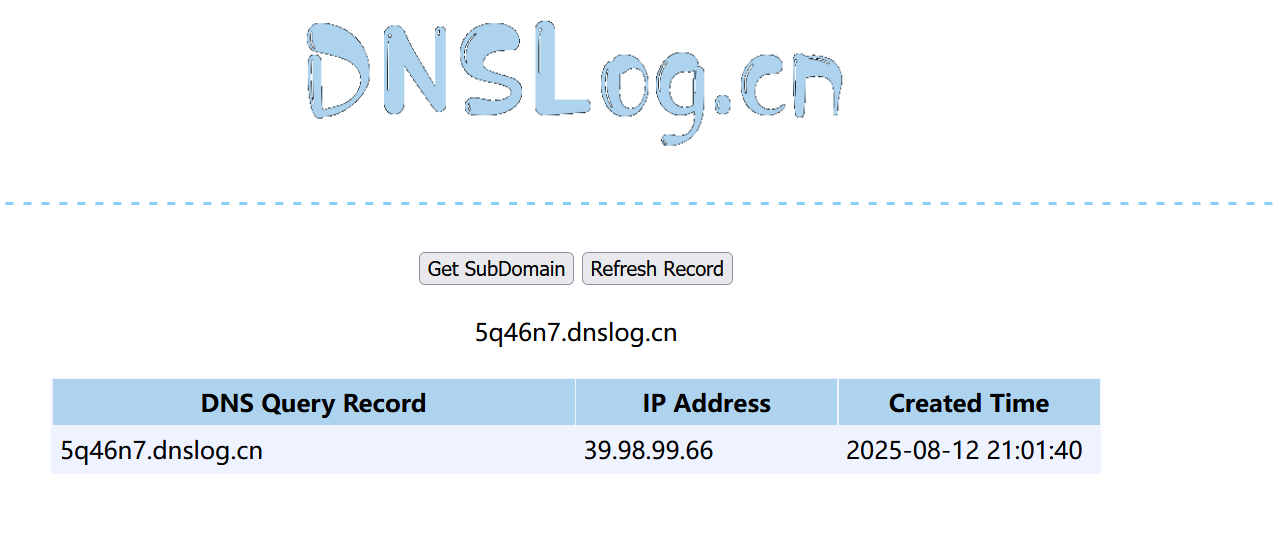Click the letter N in the logo
Image resolution: width=1279 pixels, height=545 pixels.
(x=416, y=70)
